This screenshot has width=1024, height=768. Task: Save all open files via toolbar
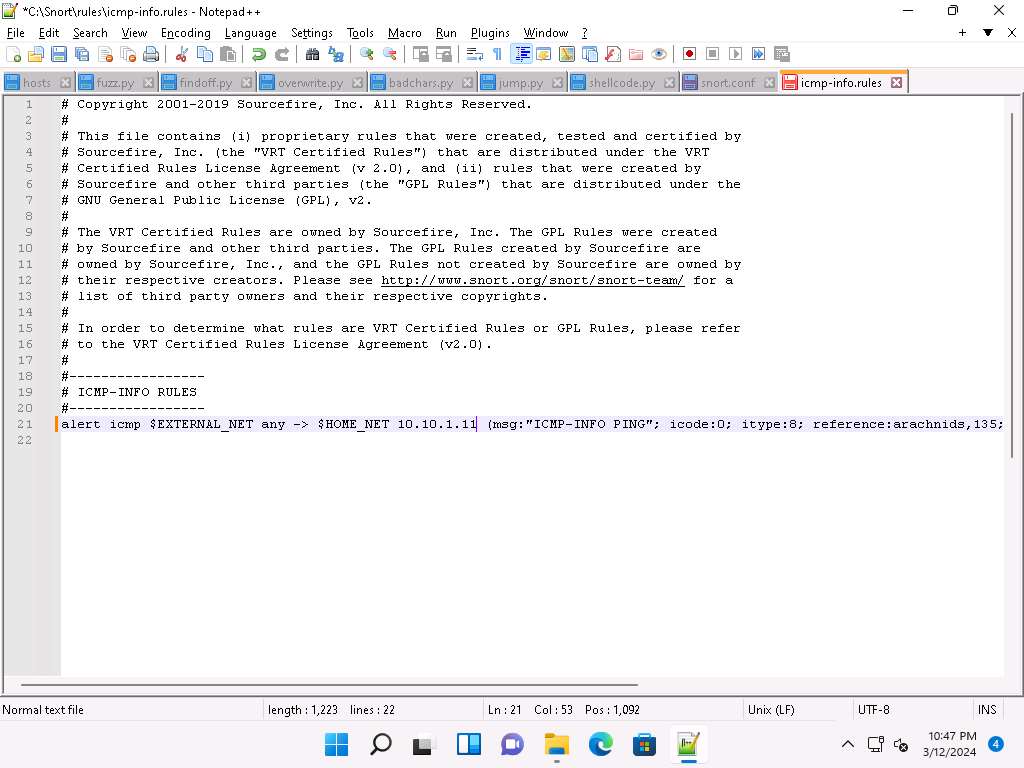pyautogui.click(x=80, y=54)
